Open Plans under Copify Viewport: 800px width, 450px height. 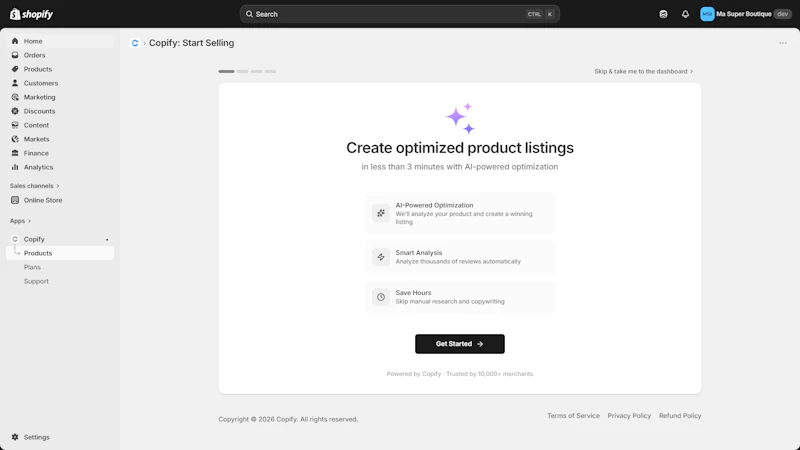32,267
